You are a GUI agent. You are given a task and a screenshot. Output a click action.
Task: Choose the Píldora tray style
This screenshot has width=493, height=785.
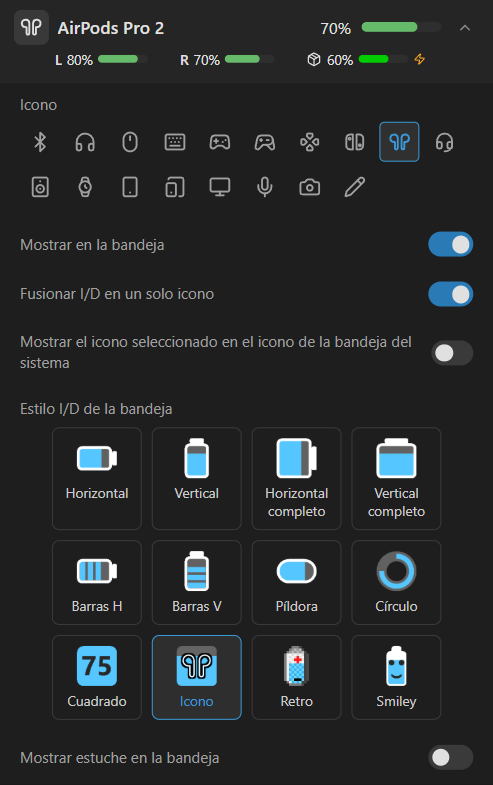click(x=296, y=582)
